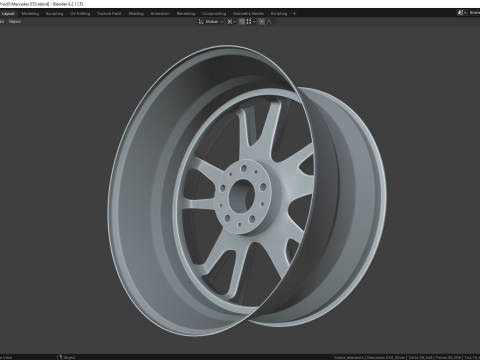The width and height of the screenshot is (480, 360).
Task: Toggle snapping magnet icon
Action: (242, 22)
